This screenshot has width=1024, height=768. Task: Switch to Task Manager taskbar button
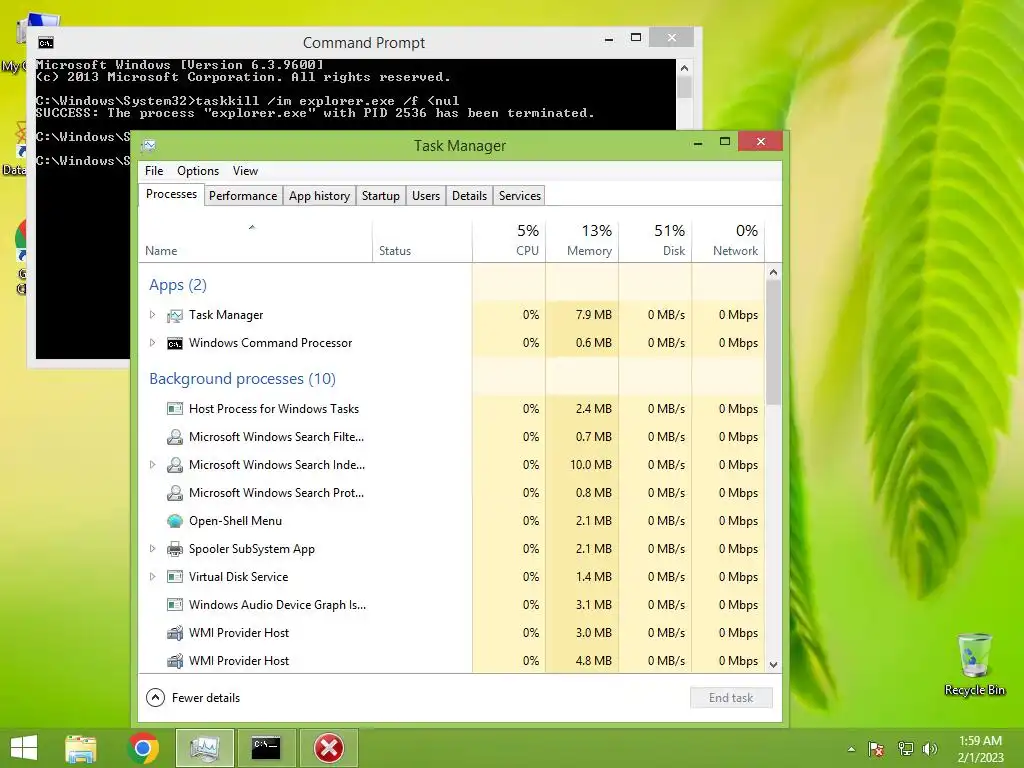tap(204, 748)
